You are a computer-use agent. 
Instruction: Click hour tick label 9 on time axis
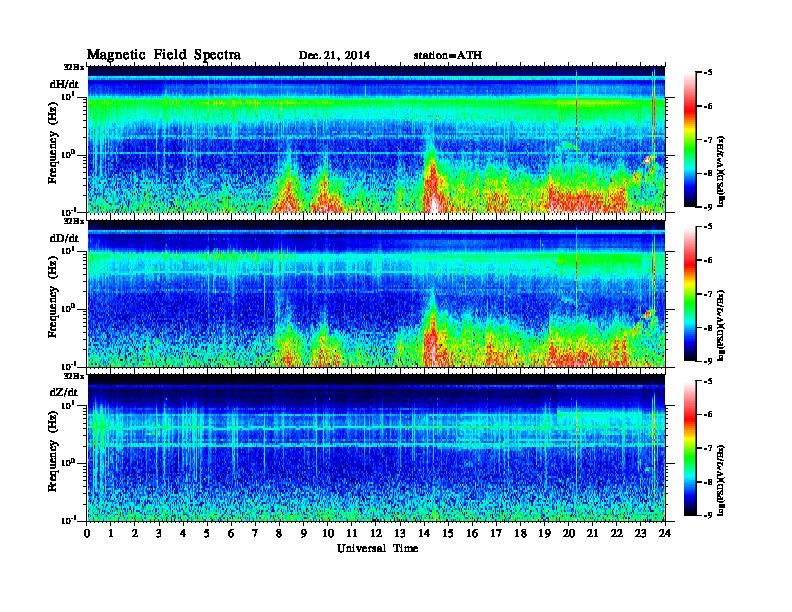coord(304,533)
